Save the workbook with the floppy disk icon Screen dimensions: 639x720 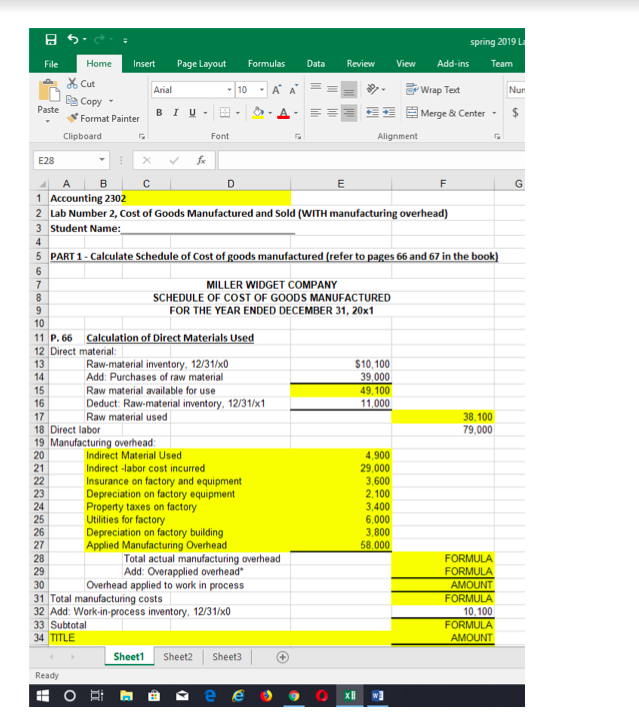tap(51, 39)
